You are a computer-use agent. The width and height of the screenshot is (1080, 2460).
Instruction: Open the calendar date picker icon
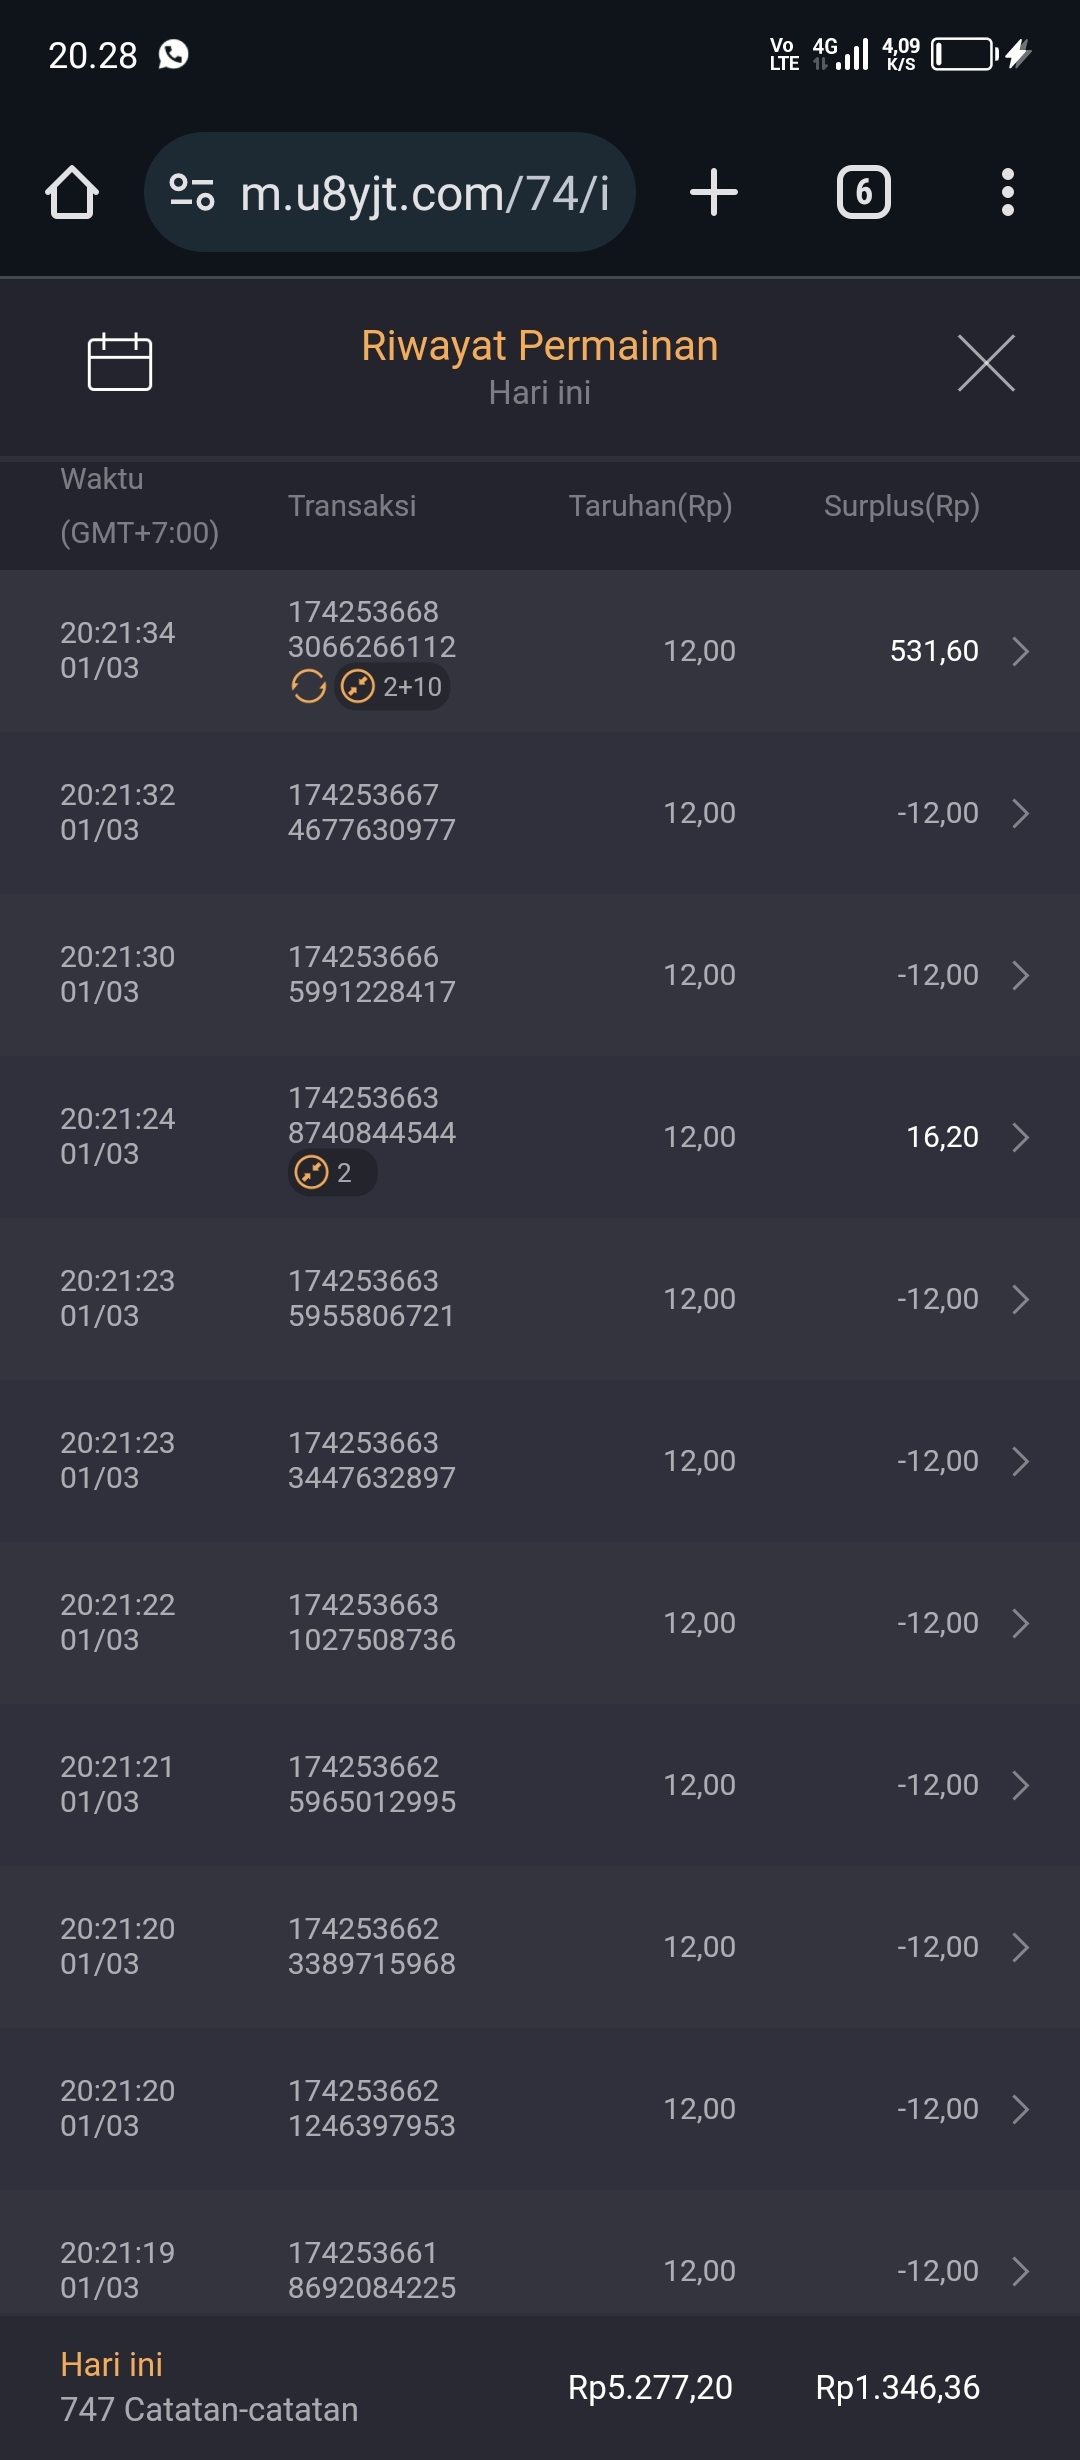(119, 362)
